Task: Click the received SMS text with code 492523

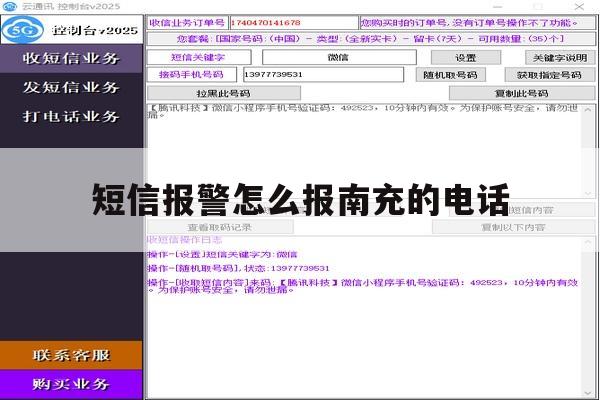Action: pos(364,111)
